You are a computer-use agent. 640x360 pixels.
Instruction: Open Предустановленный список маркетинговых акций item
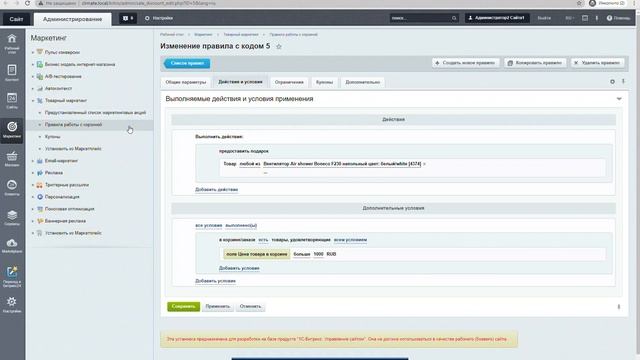click(x=95, y=113)
